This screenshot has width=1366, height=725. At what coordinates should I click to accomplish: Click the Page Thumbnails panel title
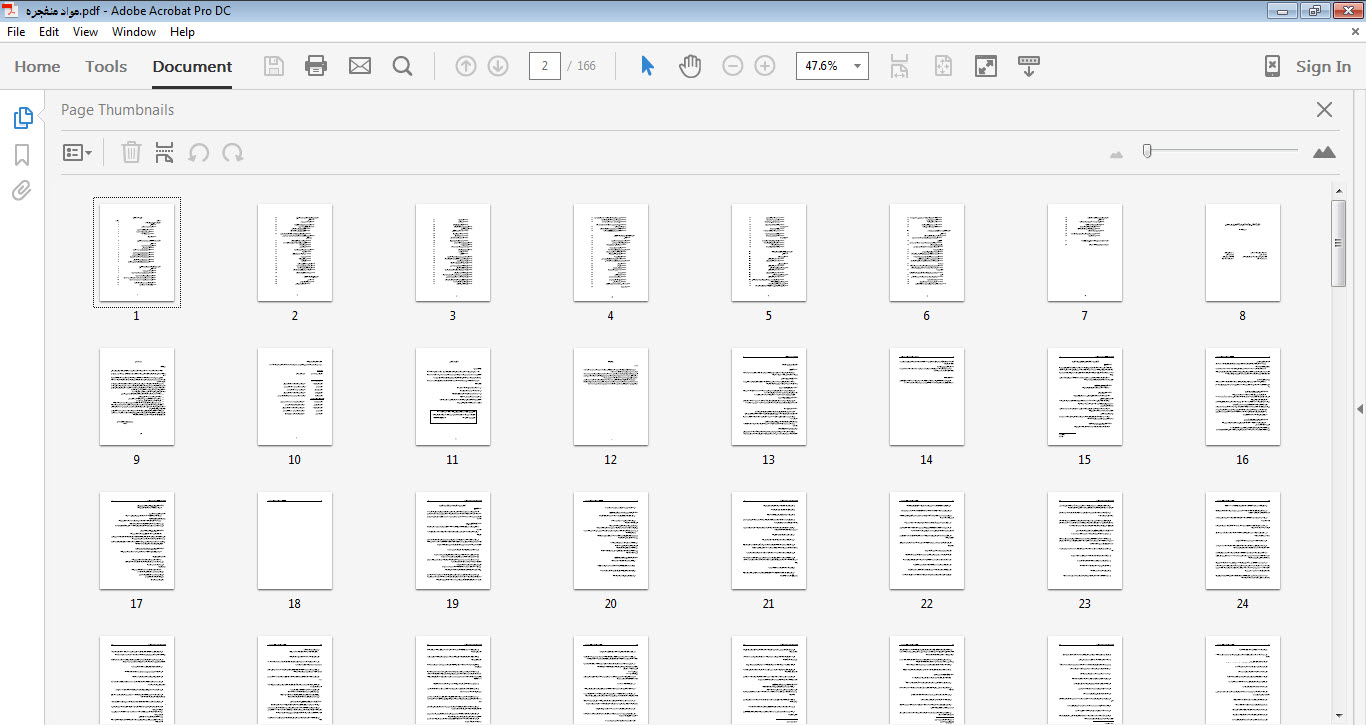coord(117,110)
